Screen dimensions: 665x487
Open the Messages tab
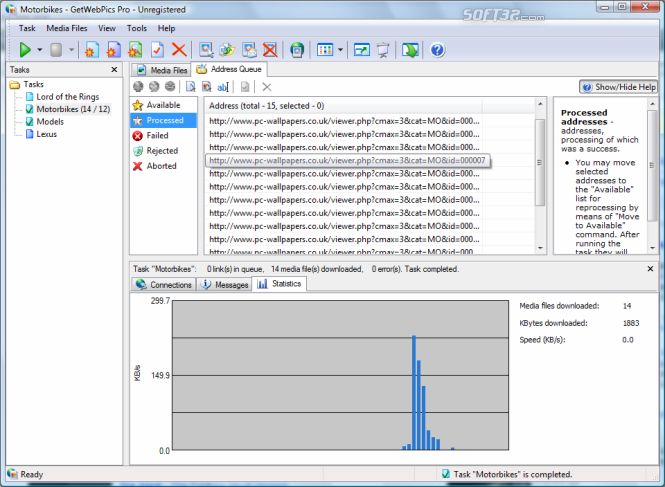[224, 285]
